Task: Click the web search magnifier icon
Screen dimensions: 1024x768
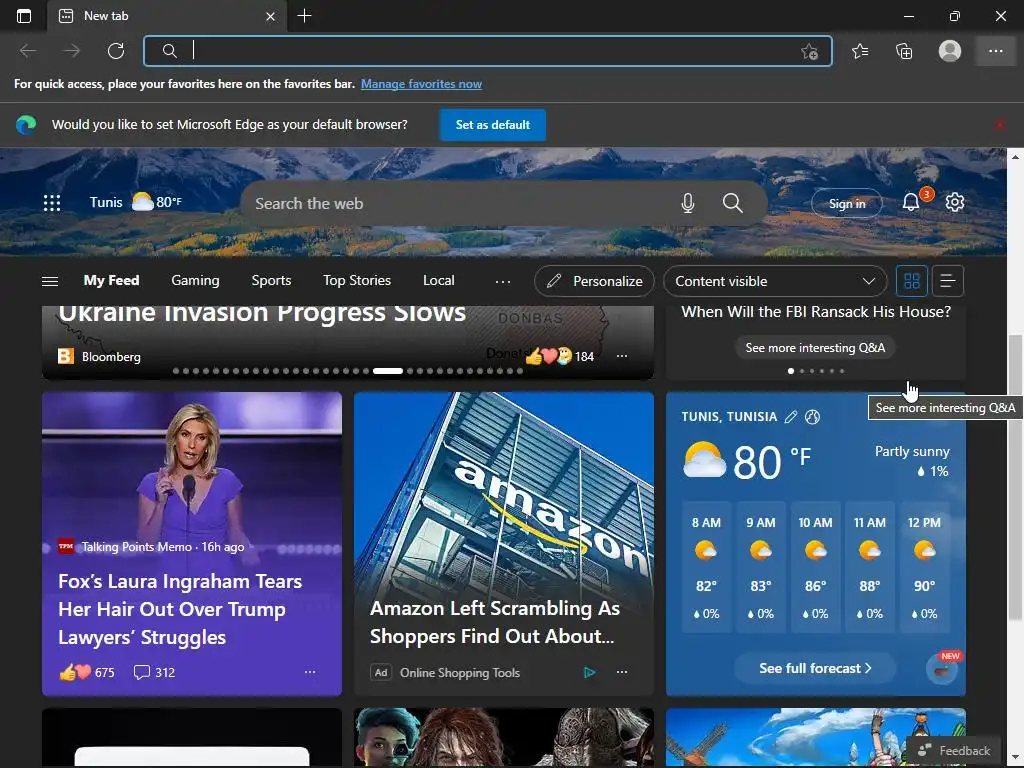Action: (x=733, y=203)
